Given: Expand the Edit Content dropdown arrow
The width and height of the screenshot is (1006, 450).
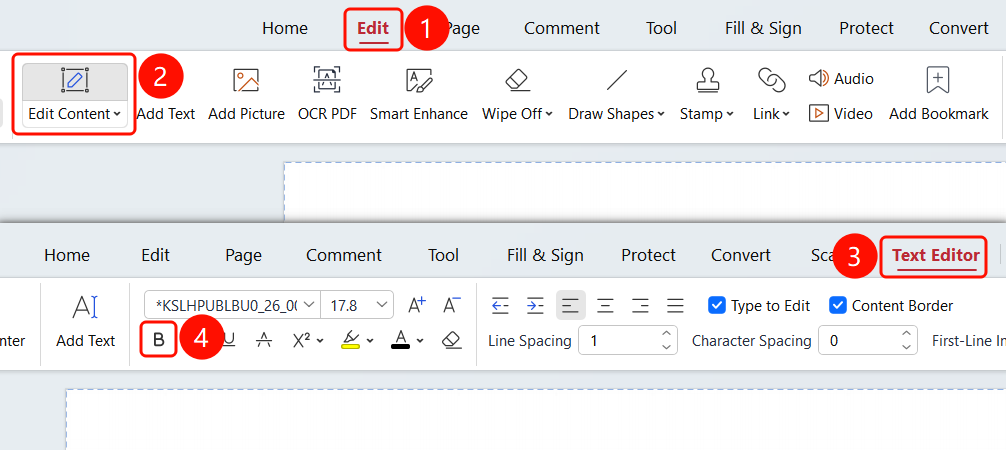Looking at the screenshot, I should tap(117, 114).
